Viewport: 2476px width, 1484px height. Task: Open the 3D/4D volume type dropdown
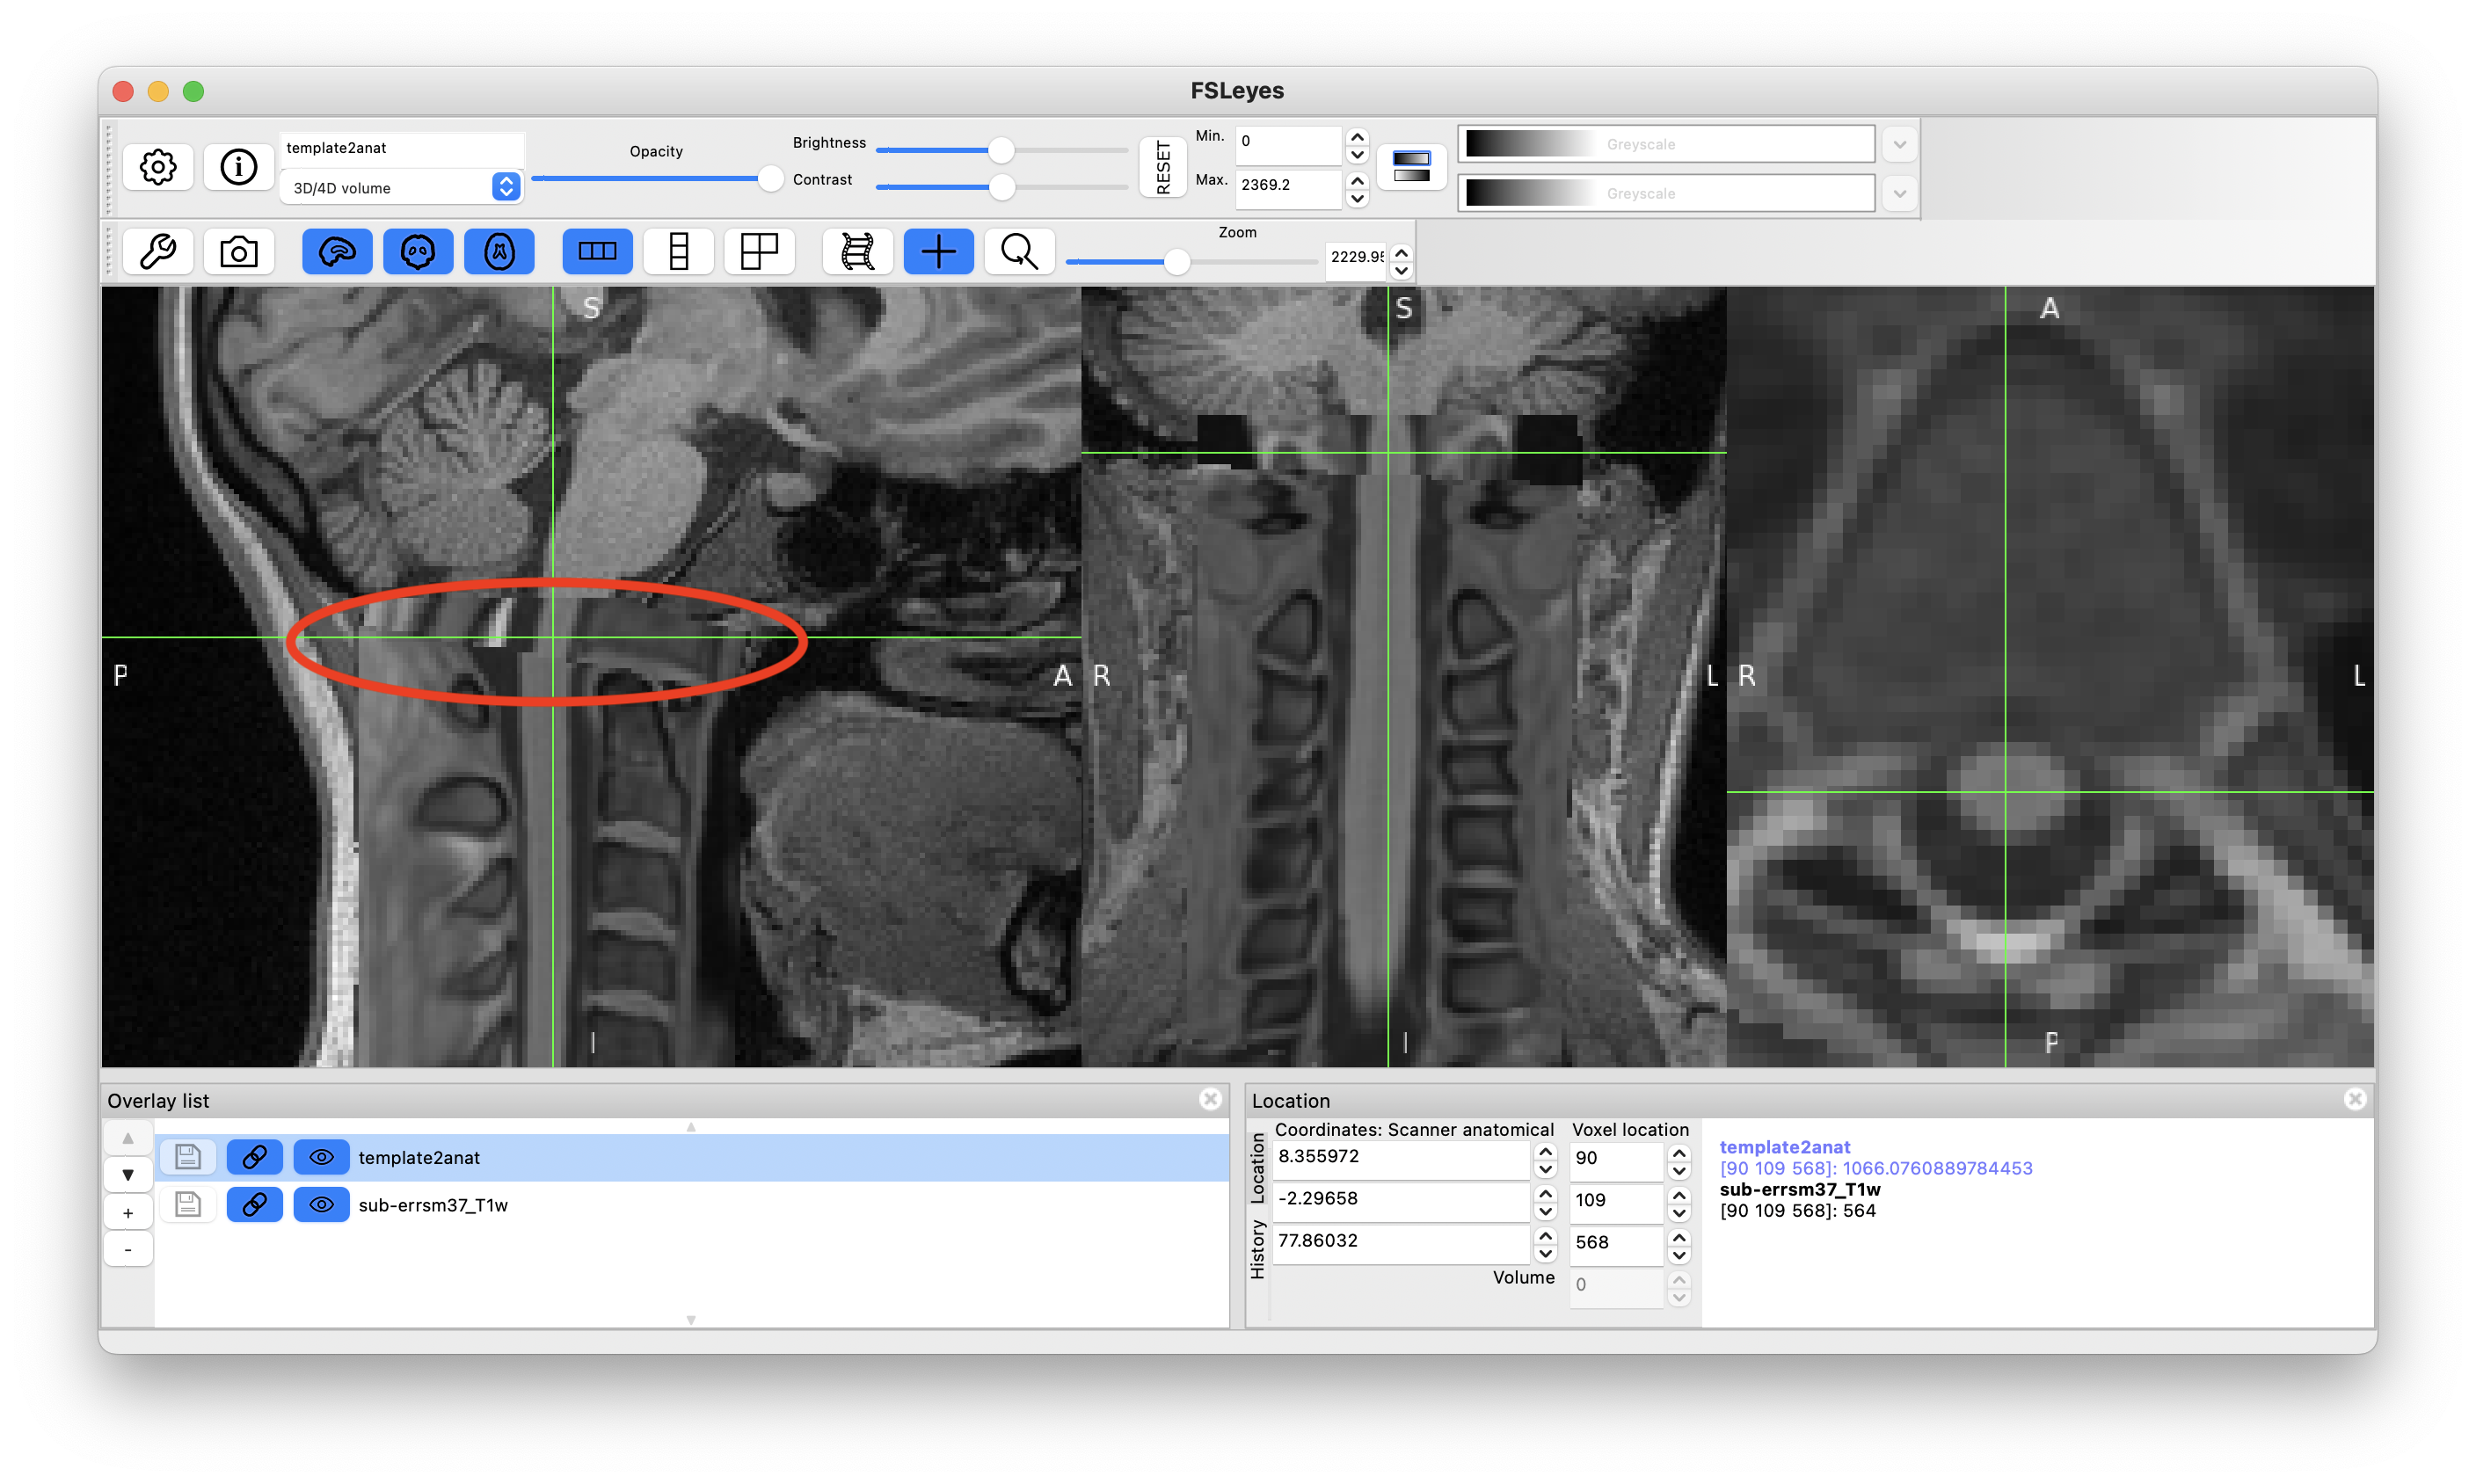pyautogui.click(x=505, y=187)
